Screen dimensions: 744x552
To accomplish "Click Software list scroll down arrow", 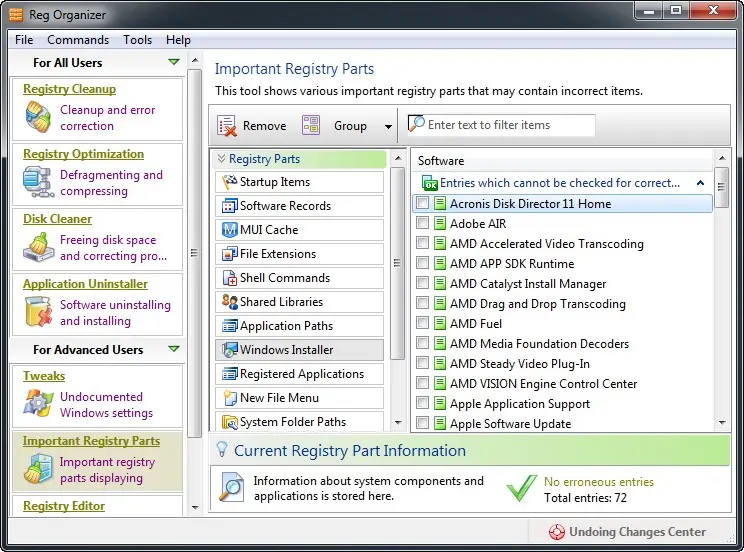I will (x=722, y=422).
